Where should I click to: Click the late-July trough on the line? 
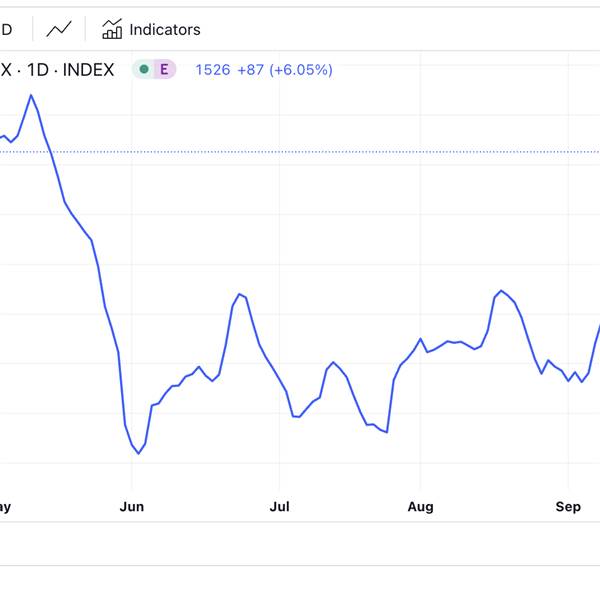coord(387,432)
